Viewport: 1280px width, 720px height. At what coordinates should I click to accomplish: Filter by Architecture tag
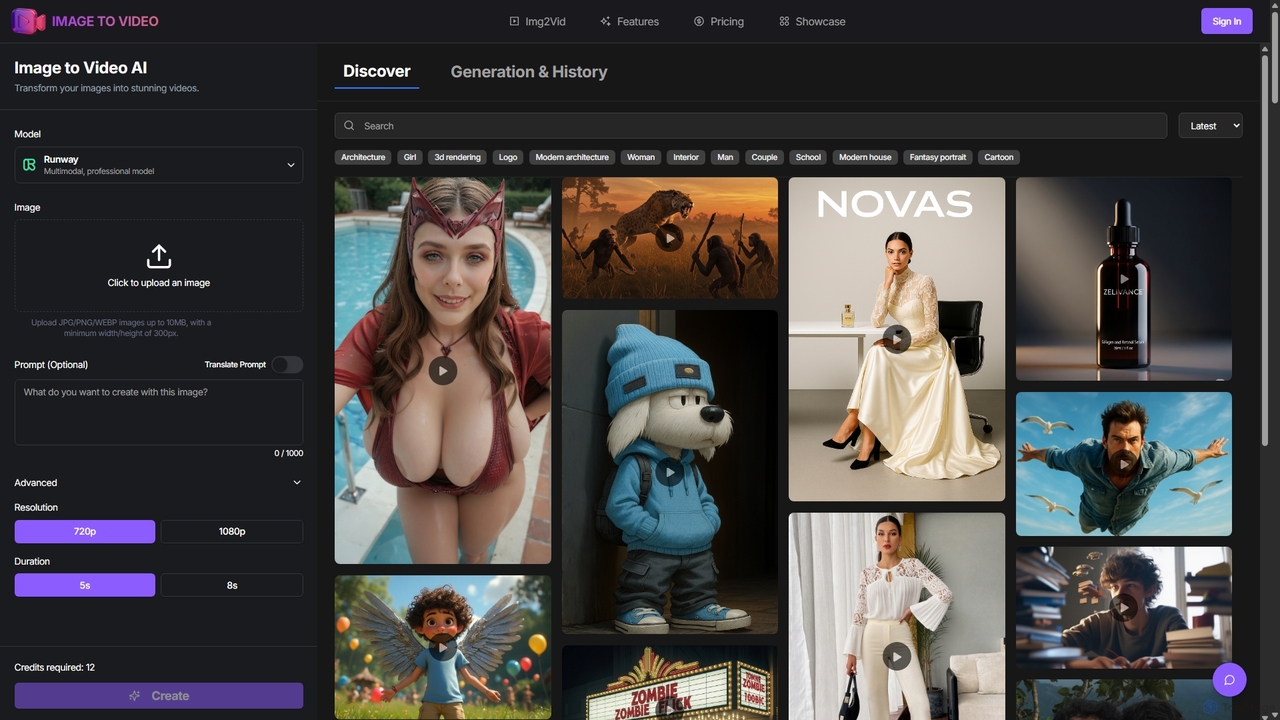[x=363, y=157]
